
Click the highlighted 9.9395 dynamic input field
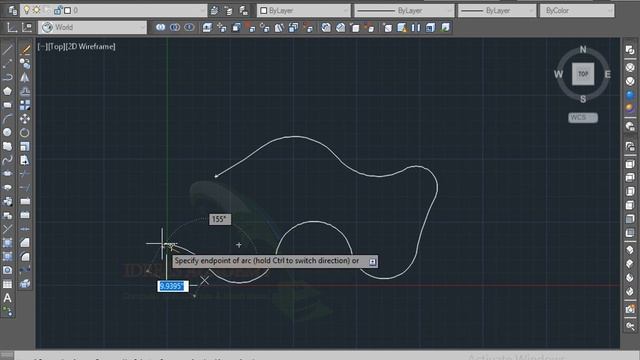173,286
